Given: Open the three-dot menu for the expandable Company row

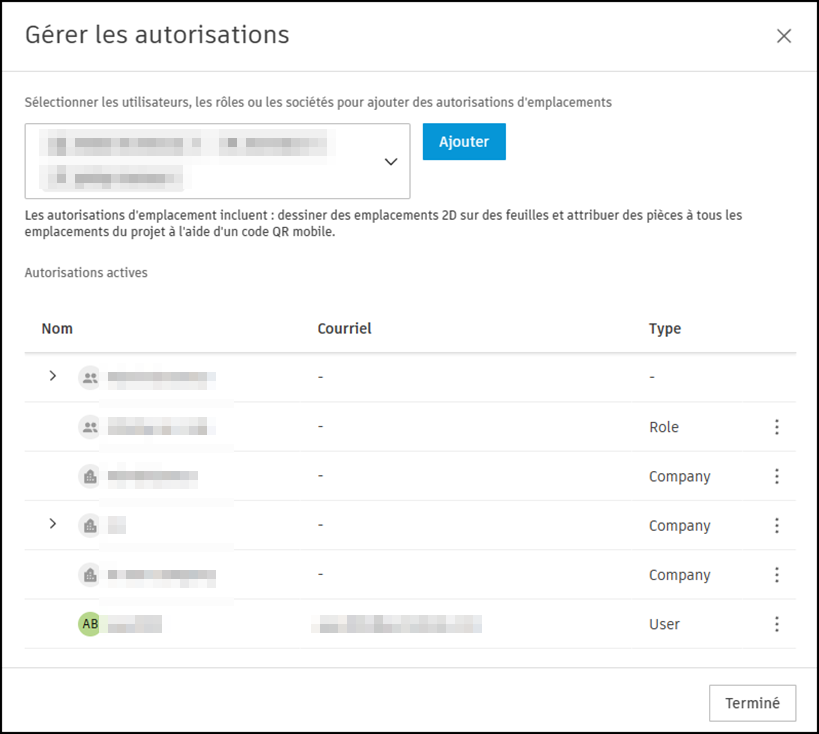Looking at the screenshot, I should (x=777, y=525).
